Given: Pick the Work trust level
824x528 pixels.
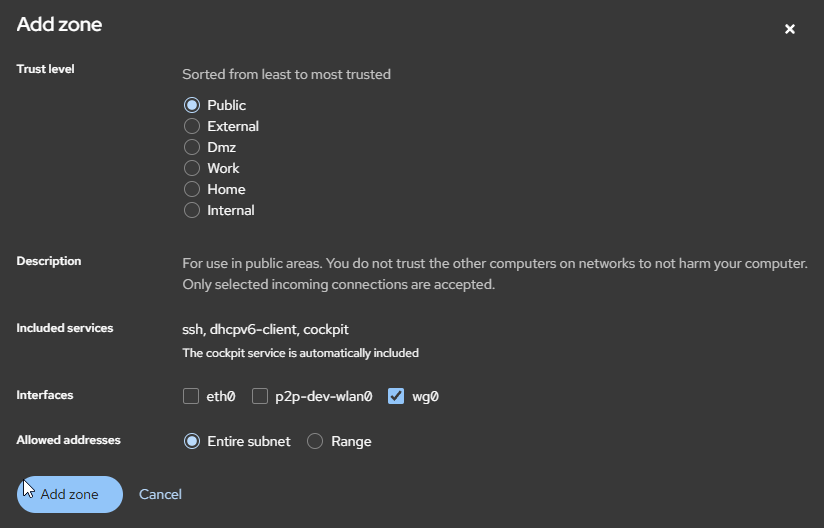Looking at the screenshot, I should [192, 168].
